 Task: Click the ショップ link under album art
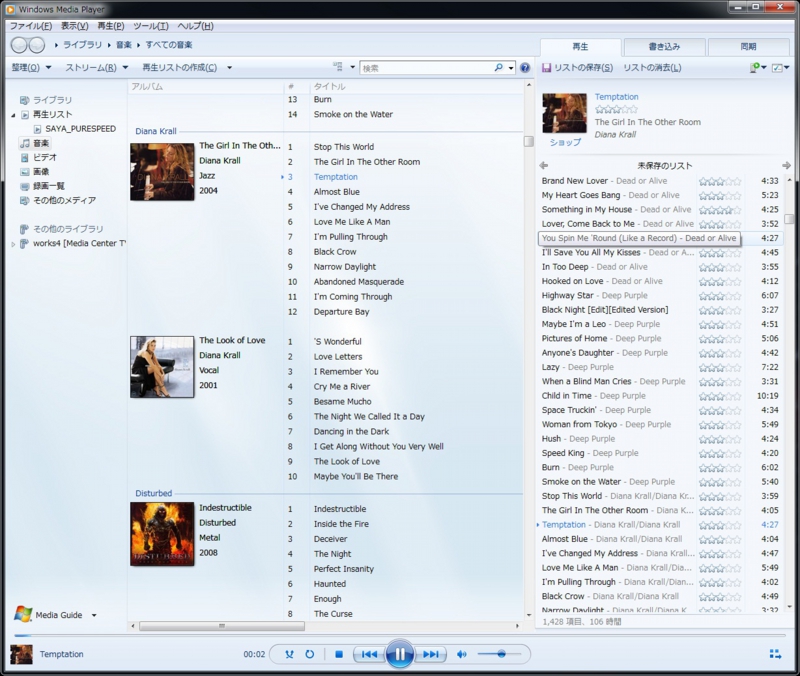pyautogui.click(x=565, y=142)
